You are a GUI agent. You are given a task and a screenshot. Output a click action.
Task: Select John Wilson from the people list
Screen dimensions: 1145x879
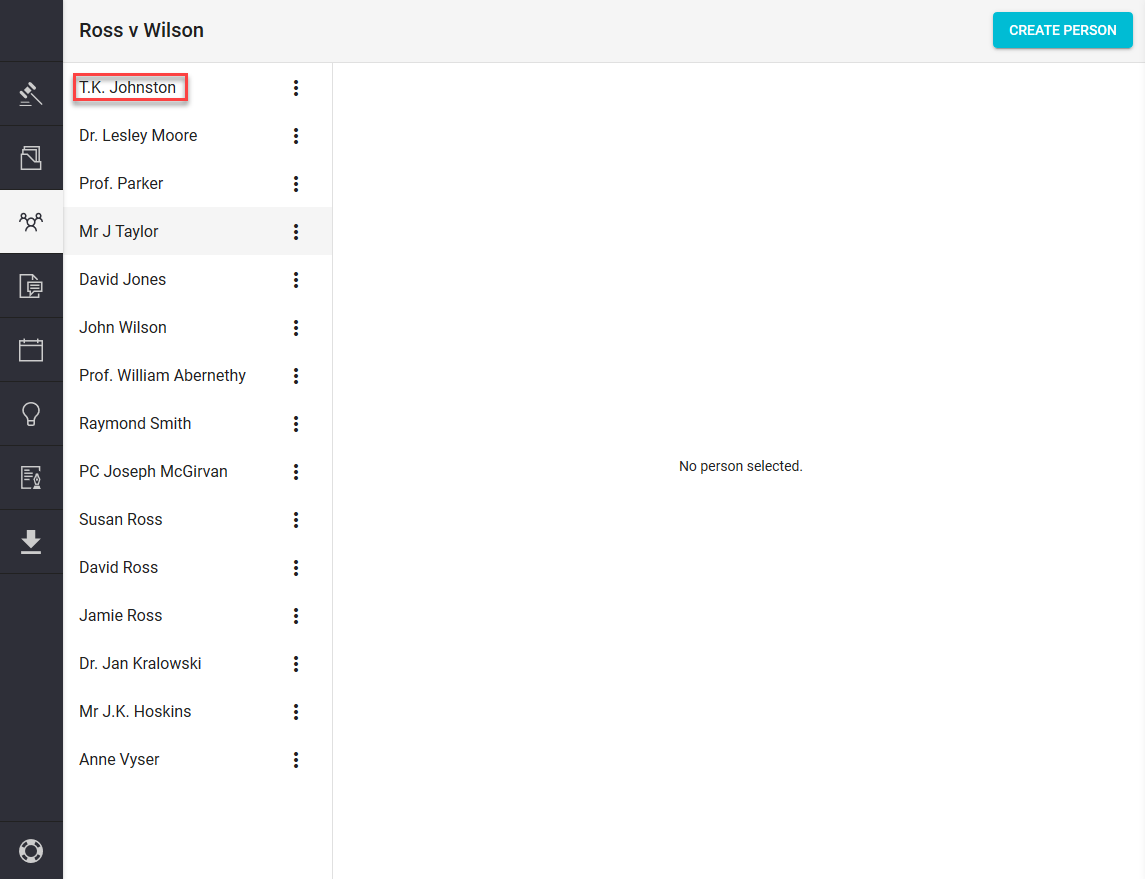(123, 328)
